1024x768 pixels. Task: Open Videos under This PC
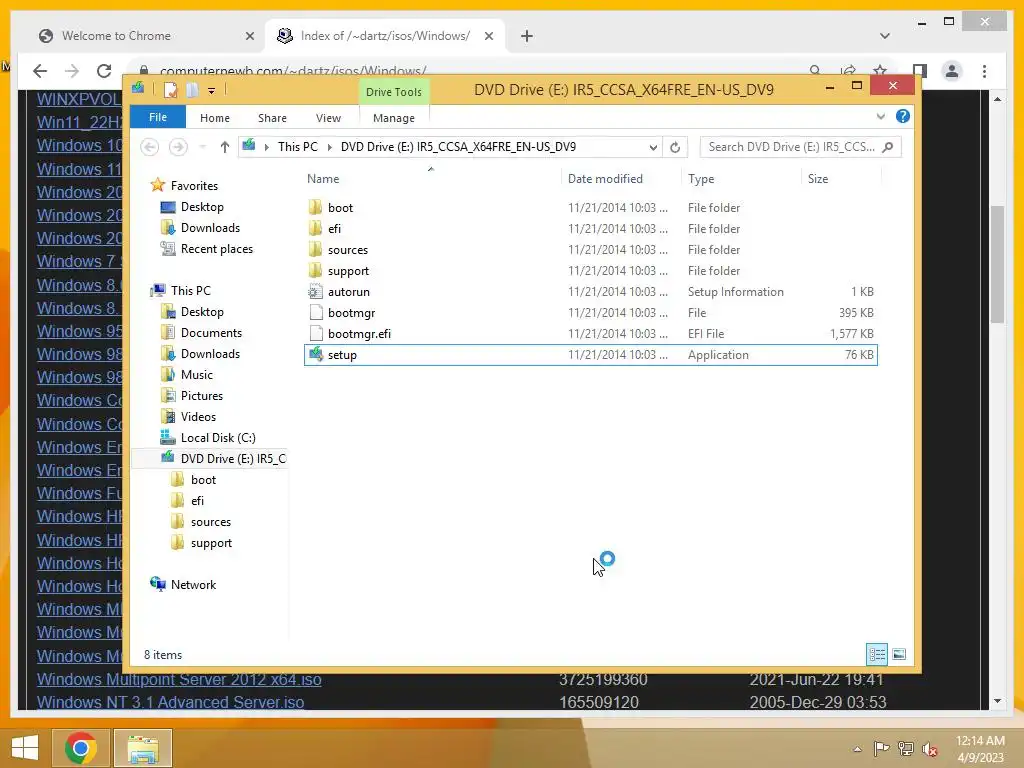pyautogui.click(x=198, y=417)
